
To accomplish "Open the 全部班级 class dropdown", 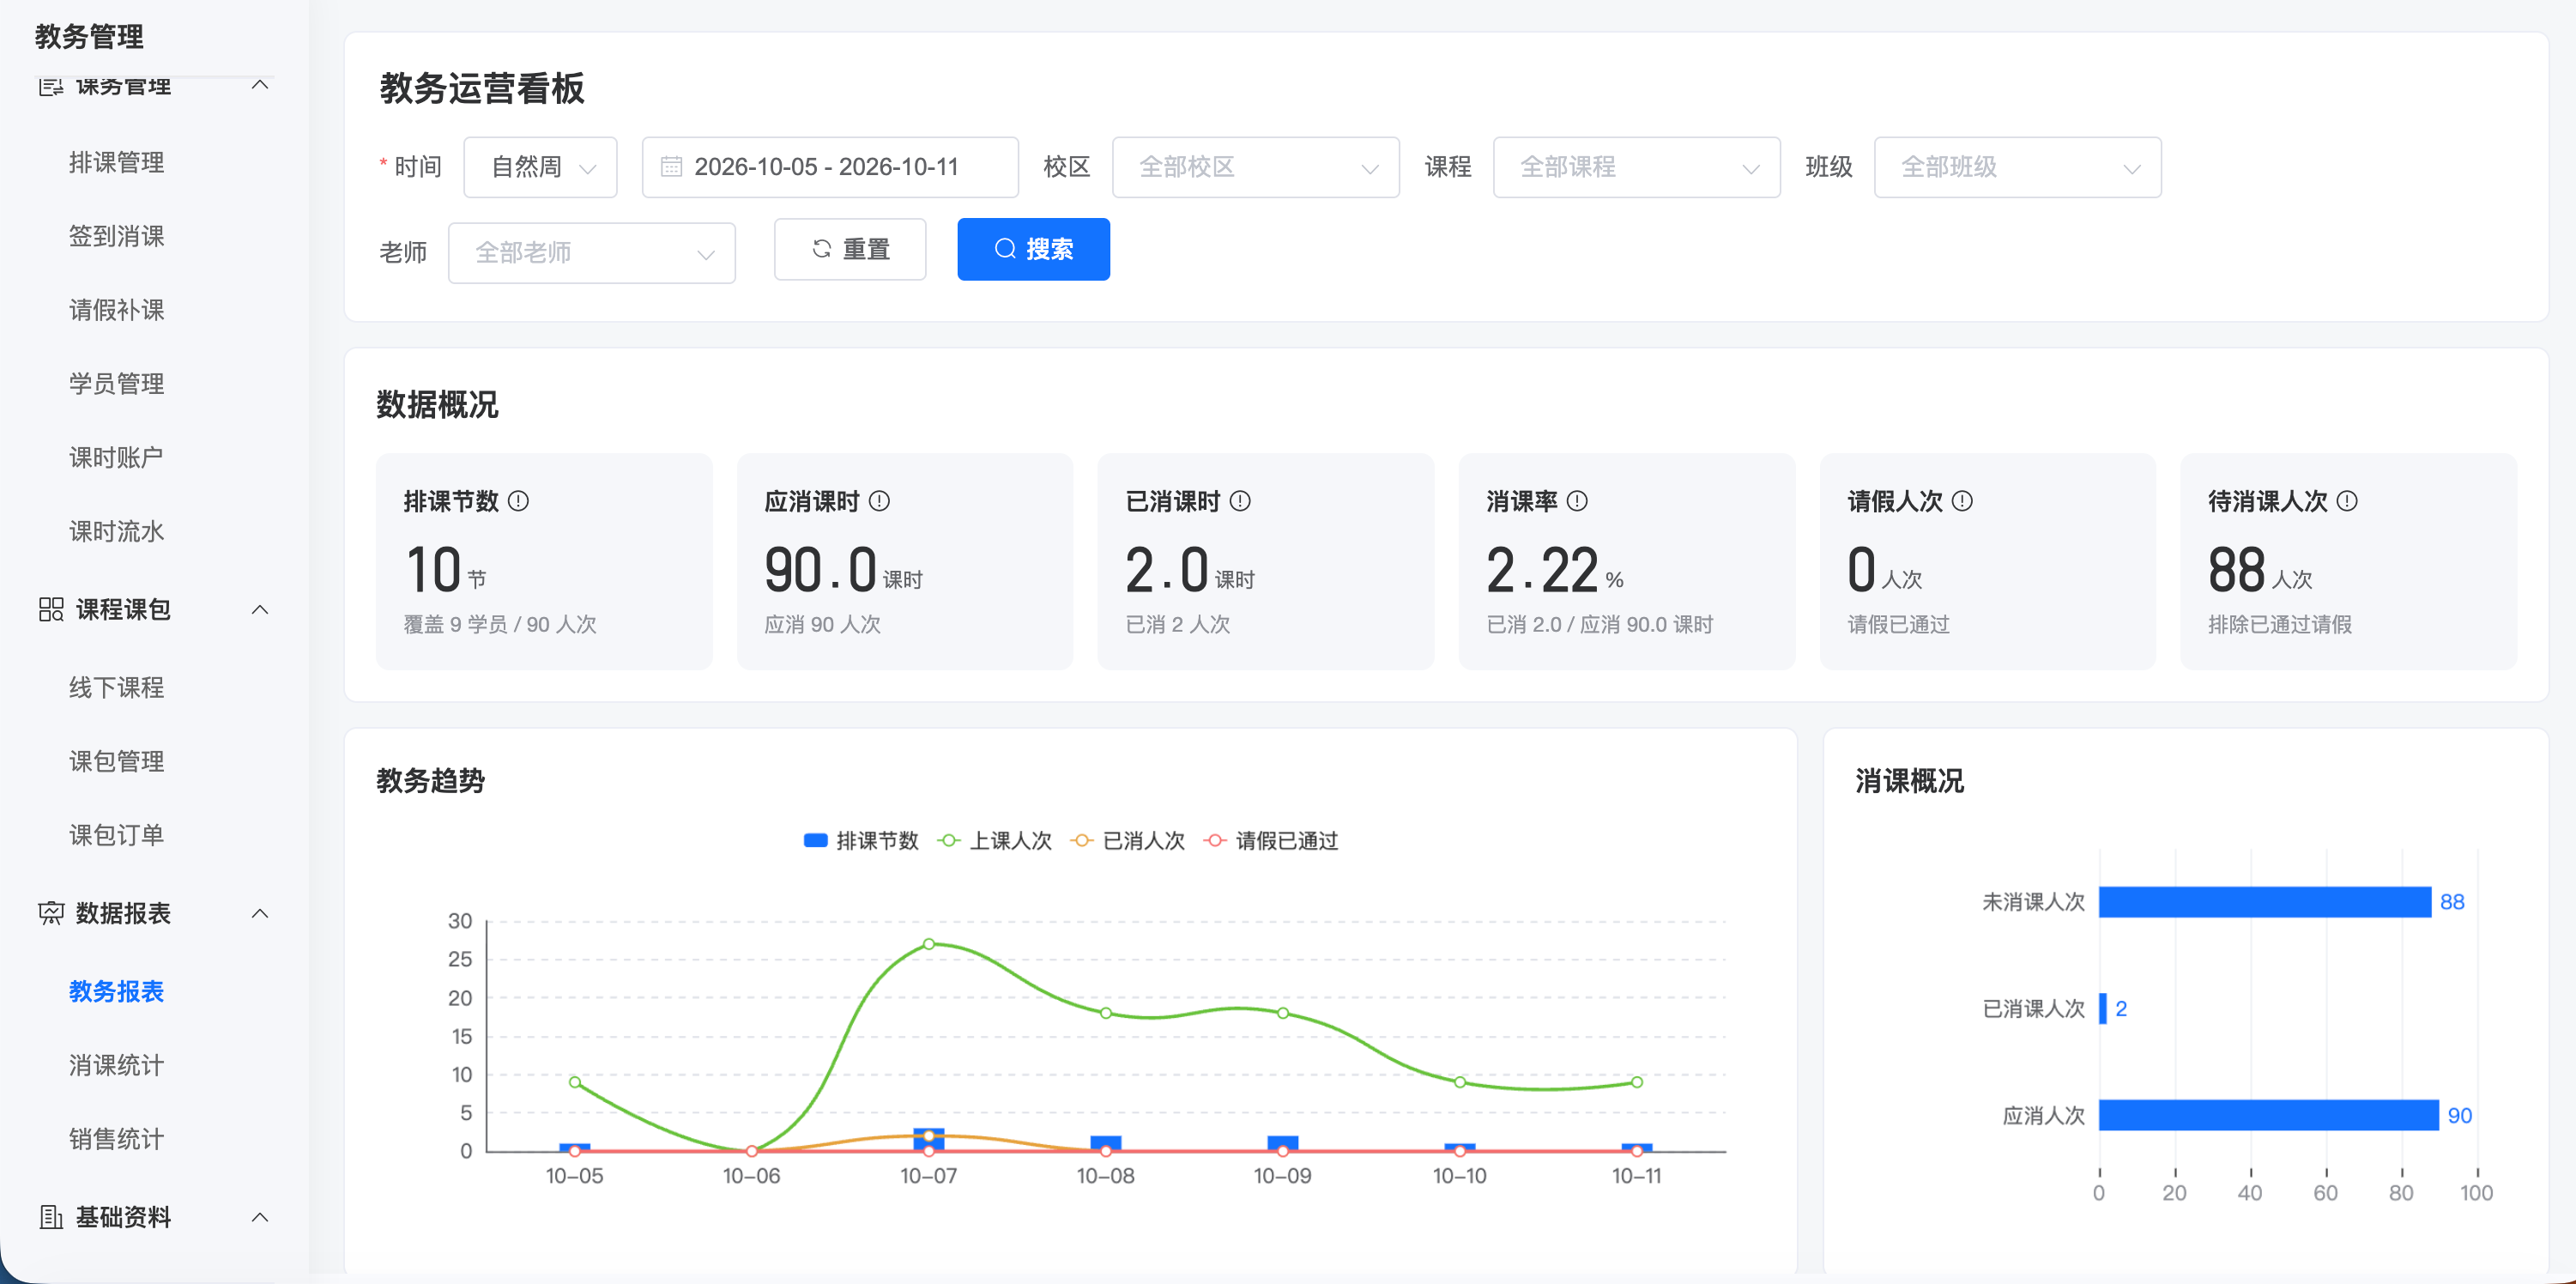I will [2018, 167].
